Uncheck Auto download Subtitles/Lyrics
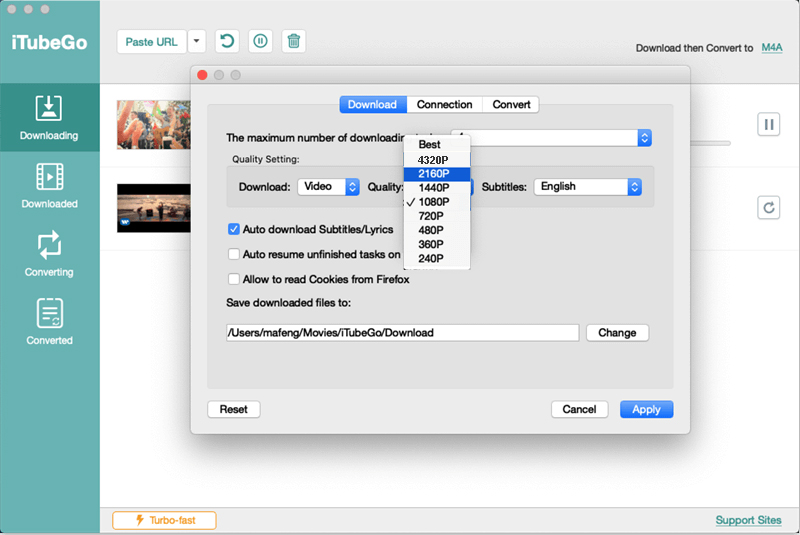Screen dimensions: 800x535 click(234, 230)
